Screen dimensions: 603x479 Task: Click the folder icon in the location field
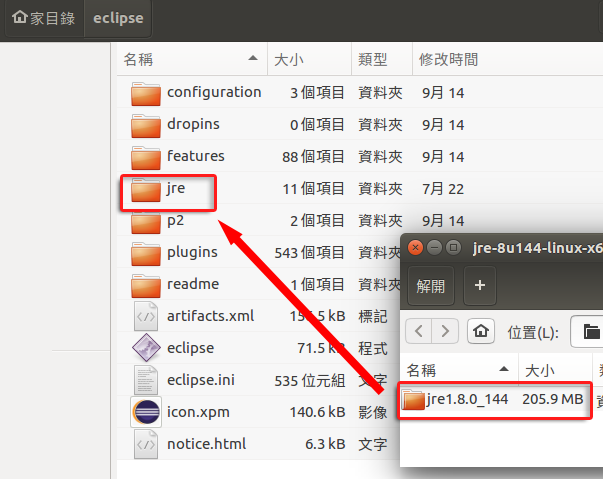click(591, 331)
